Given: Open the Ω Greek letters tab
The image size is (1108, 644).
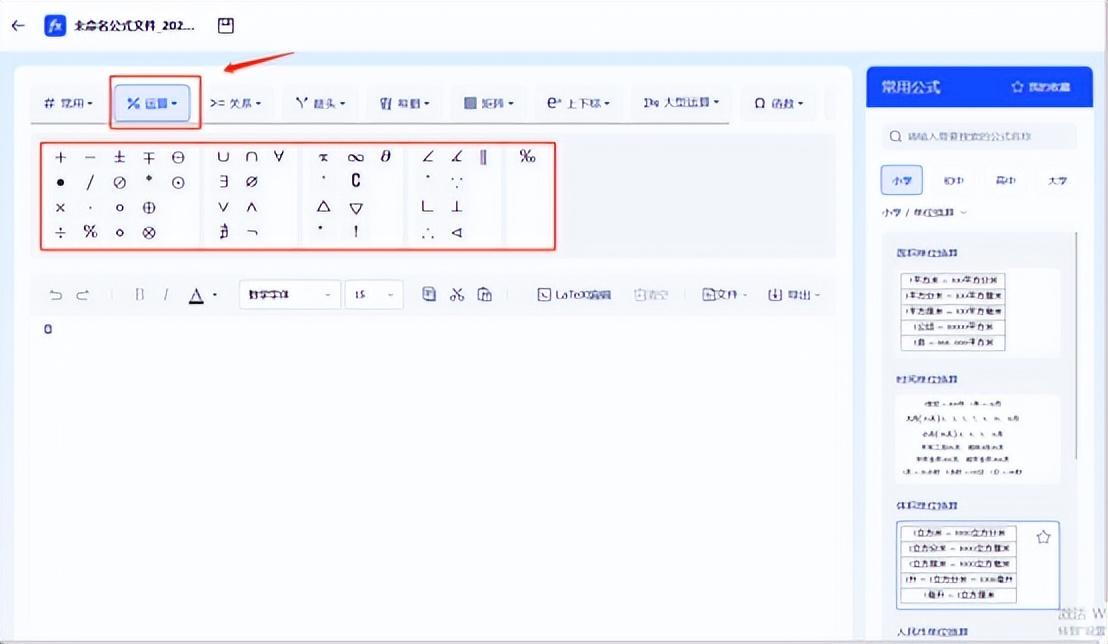Looking at the screenshot, I should (x=779, y=103).
